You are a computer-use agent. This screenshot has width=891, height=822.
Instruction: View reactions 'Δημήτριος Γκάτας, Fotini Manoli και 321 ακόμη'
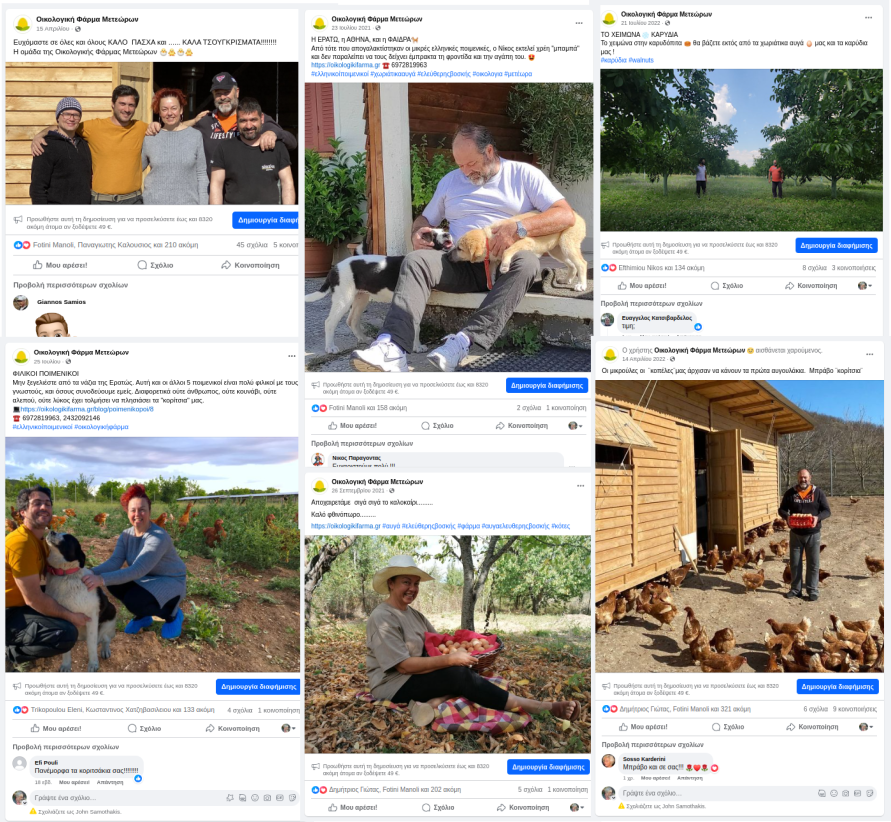click(x=685, y=709)
